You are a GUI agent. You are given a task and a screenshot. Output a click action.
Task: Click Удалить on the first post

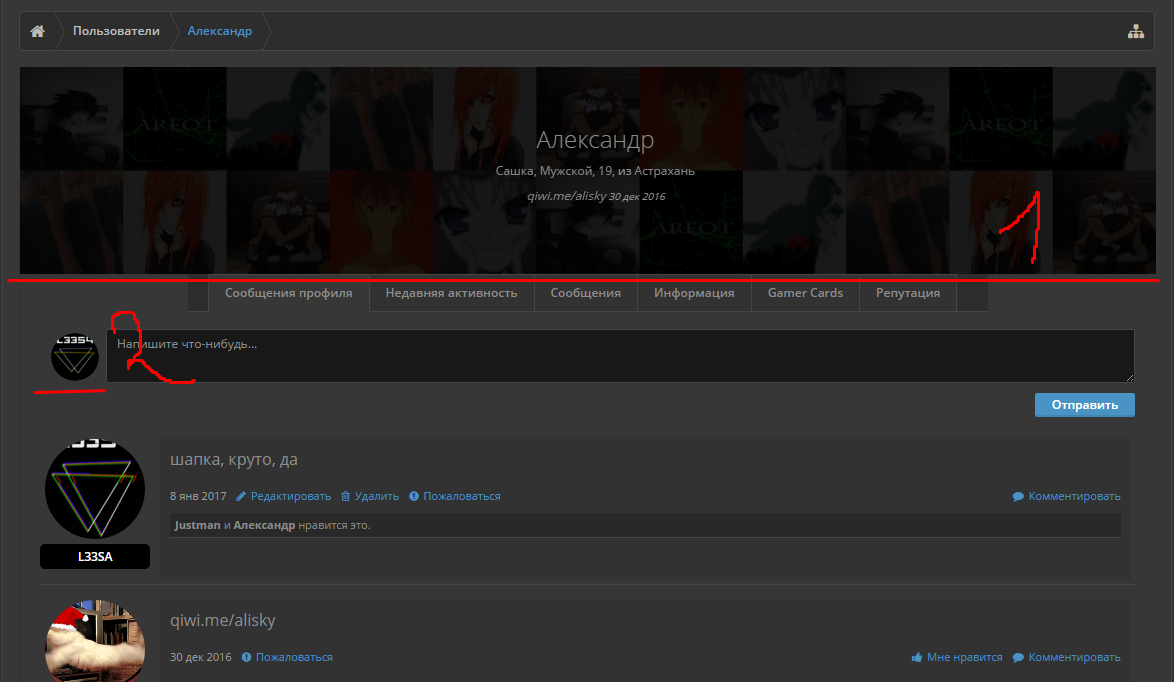point(377,496)
